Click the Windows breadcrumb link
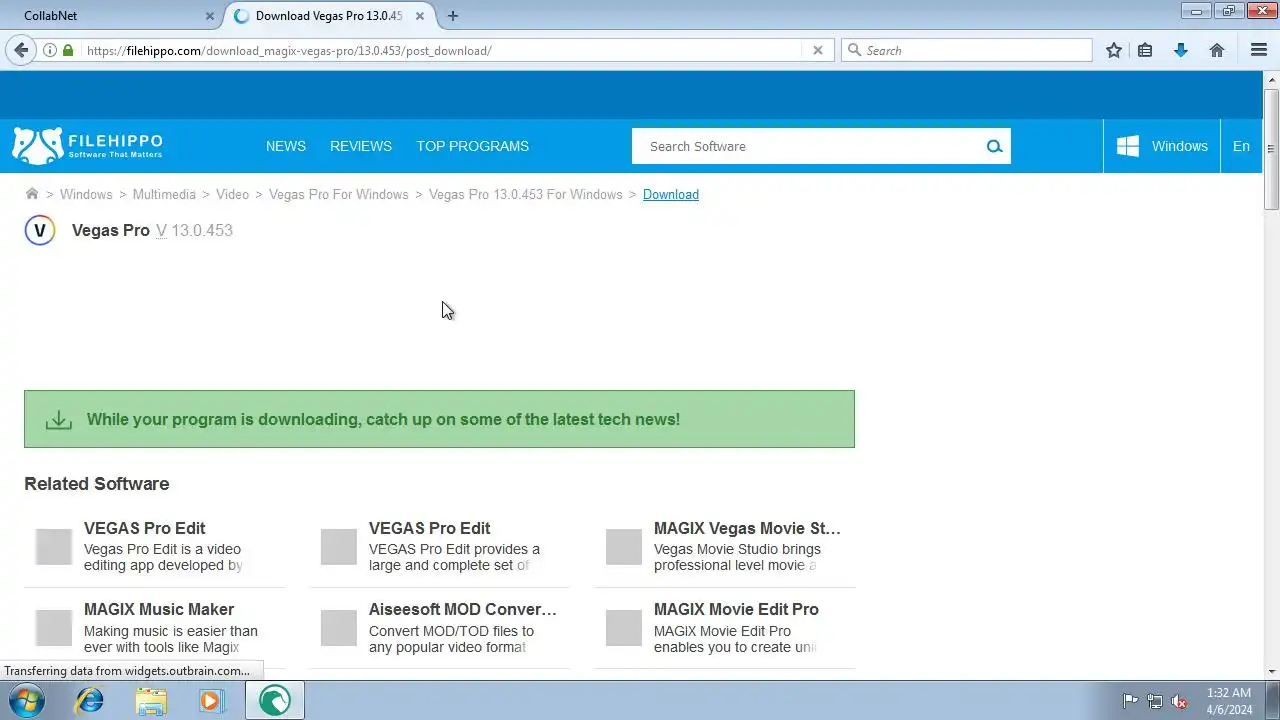1280x720 pixels. click(x=86, y=194)
